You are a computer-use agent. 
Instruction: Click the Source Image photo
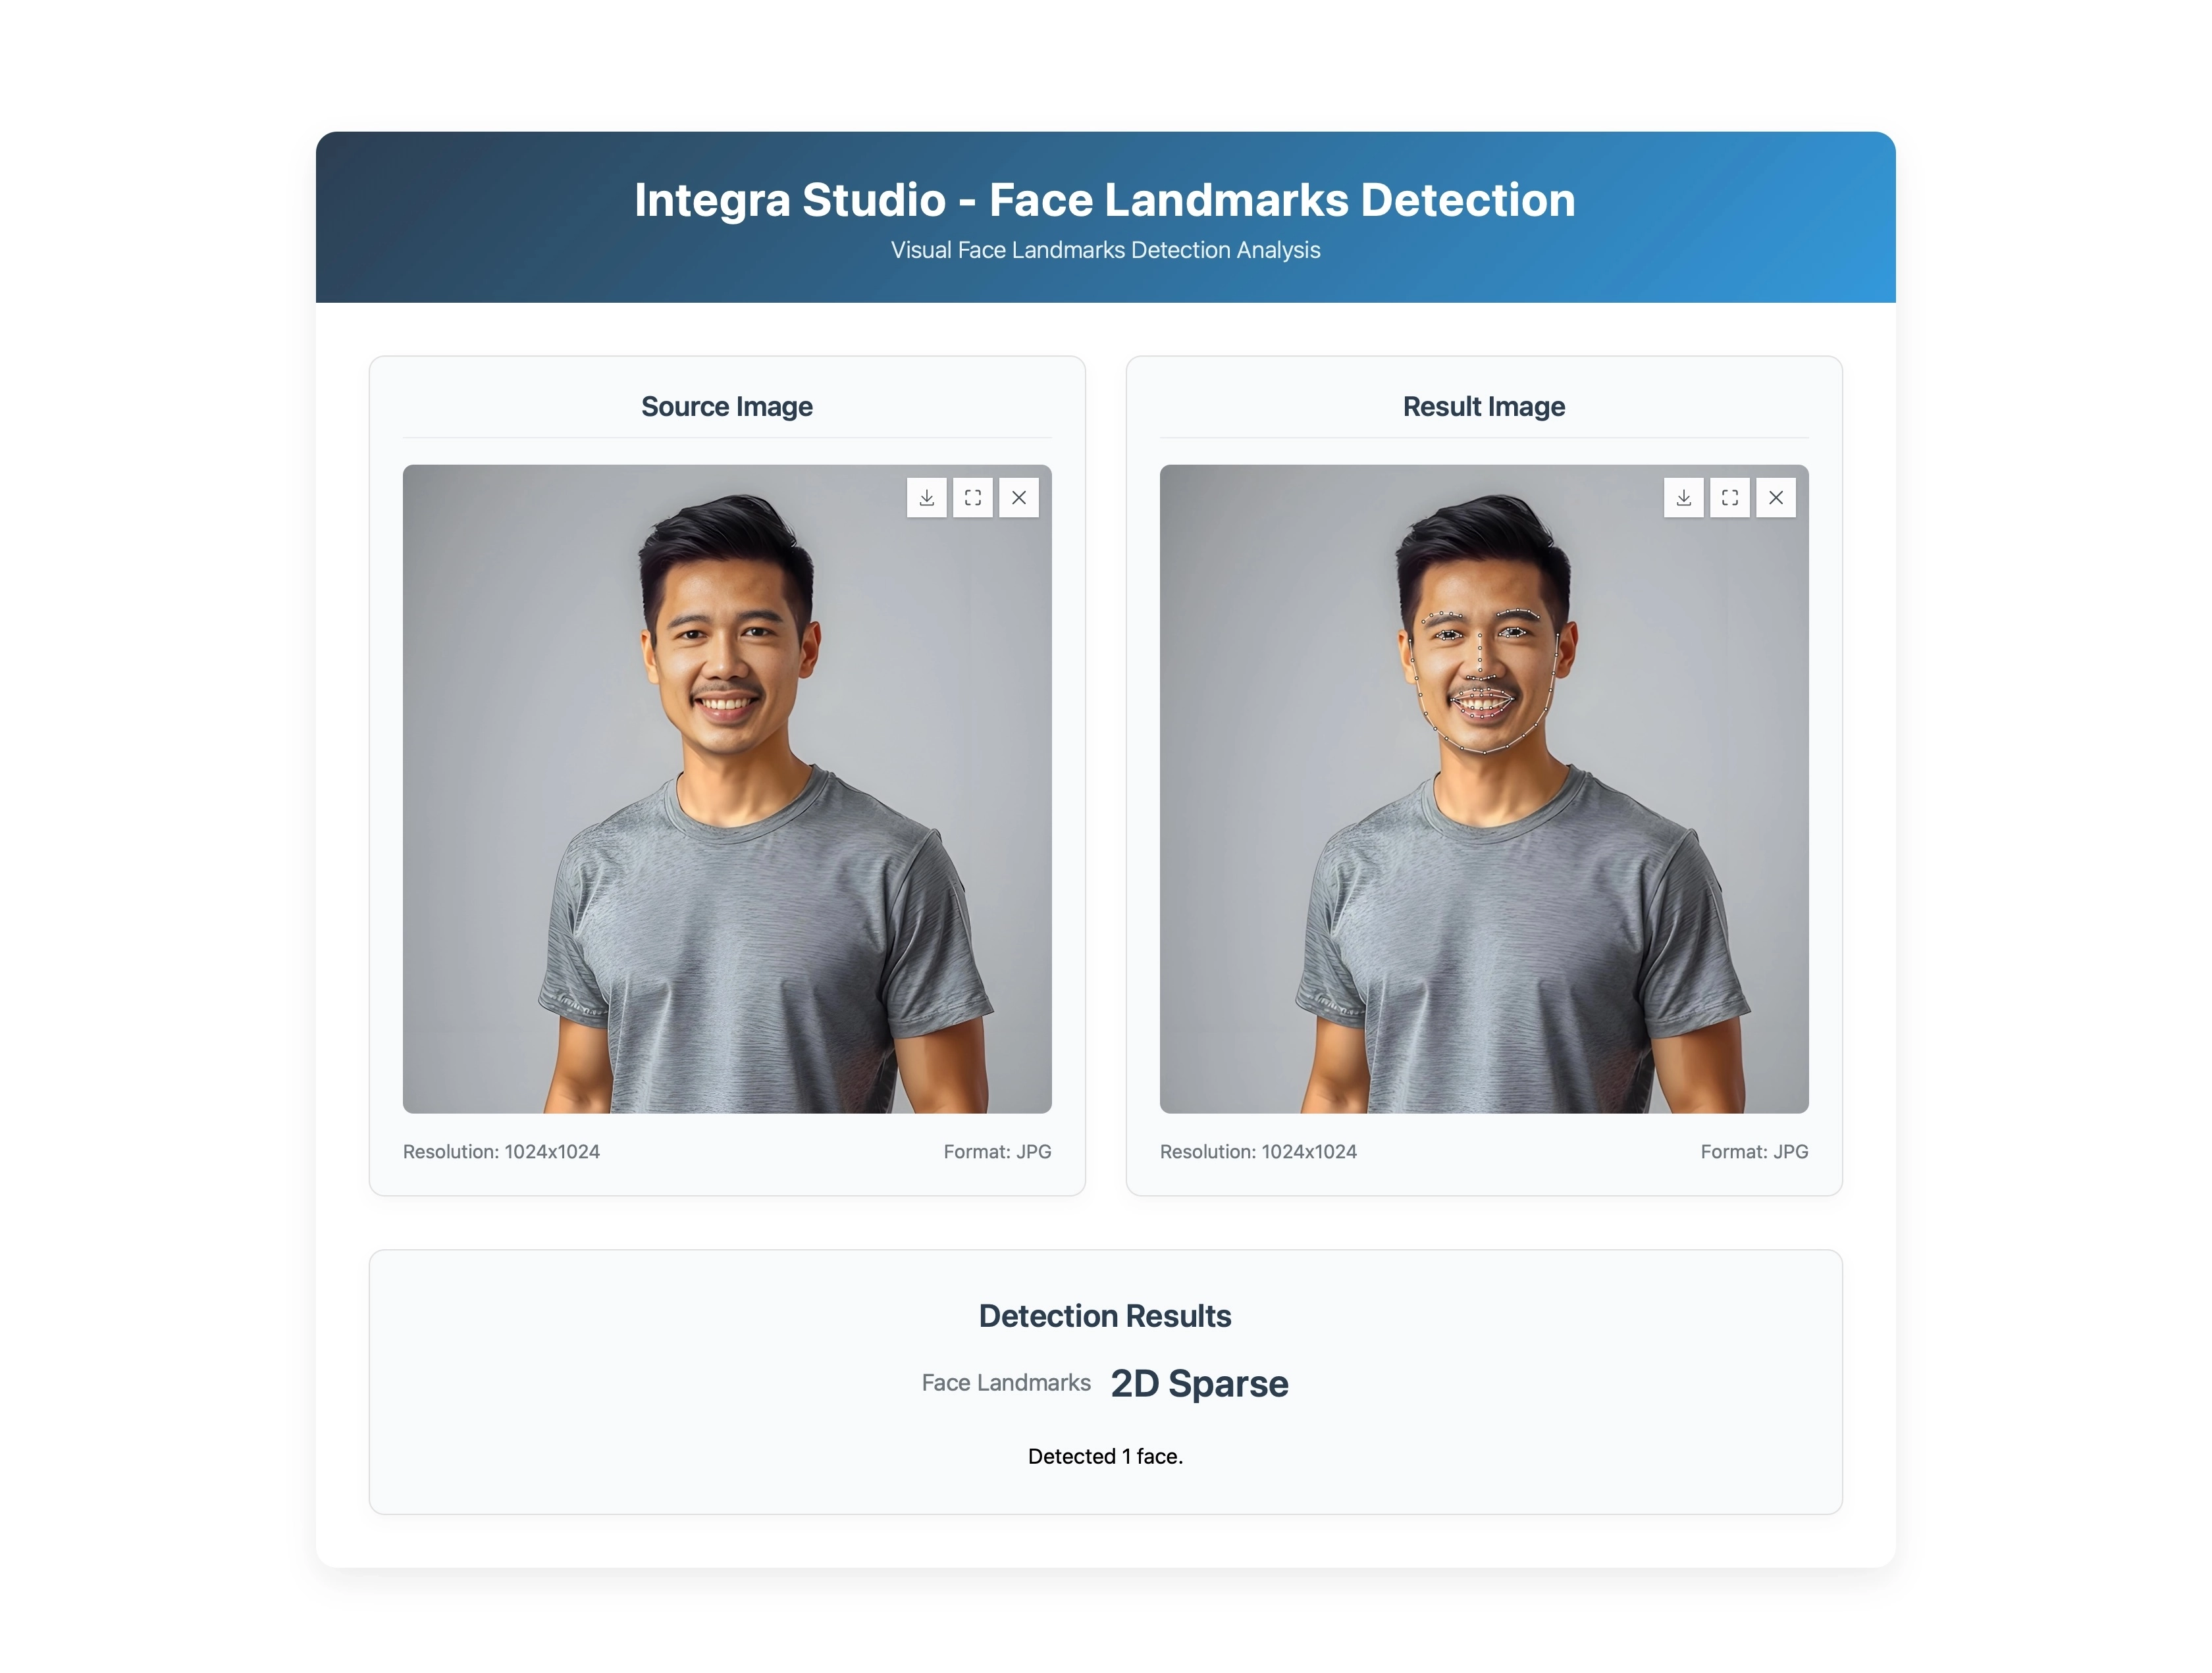coord(727,789)
